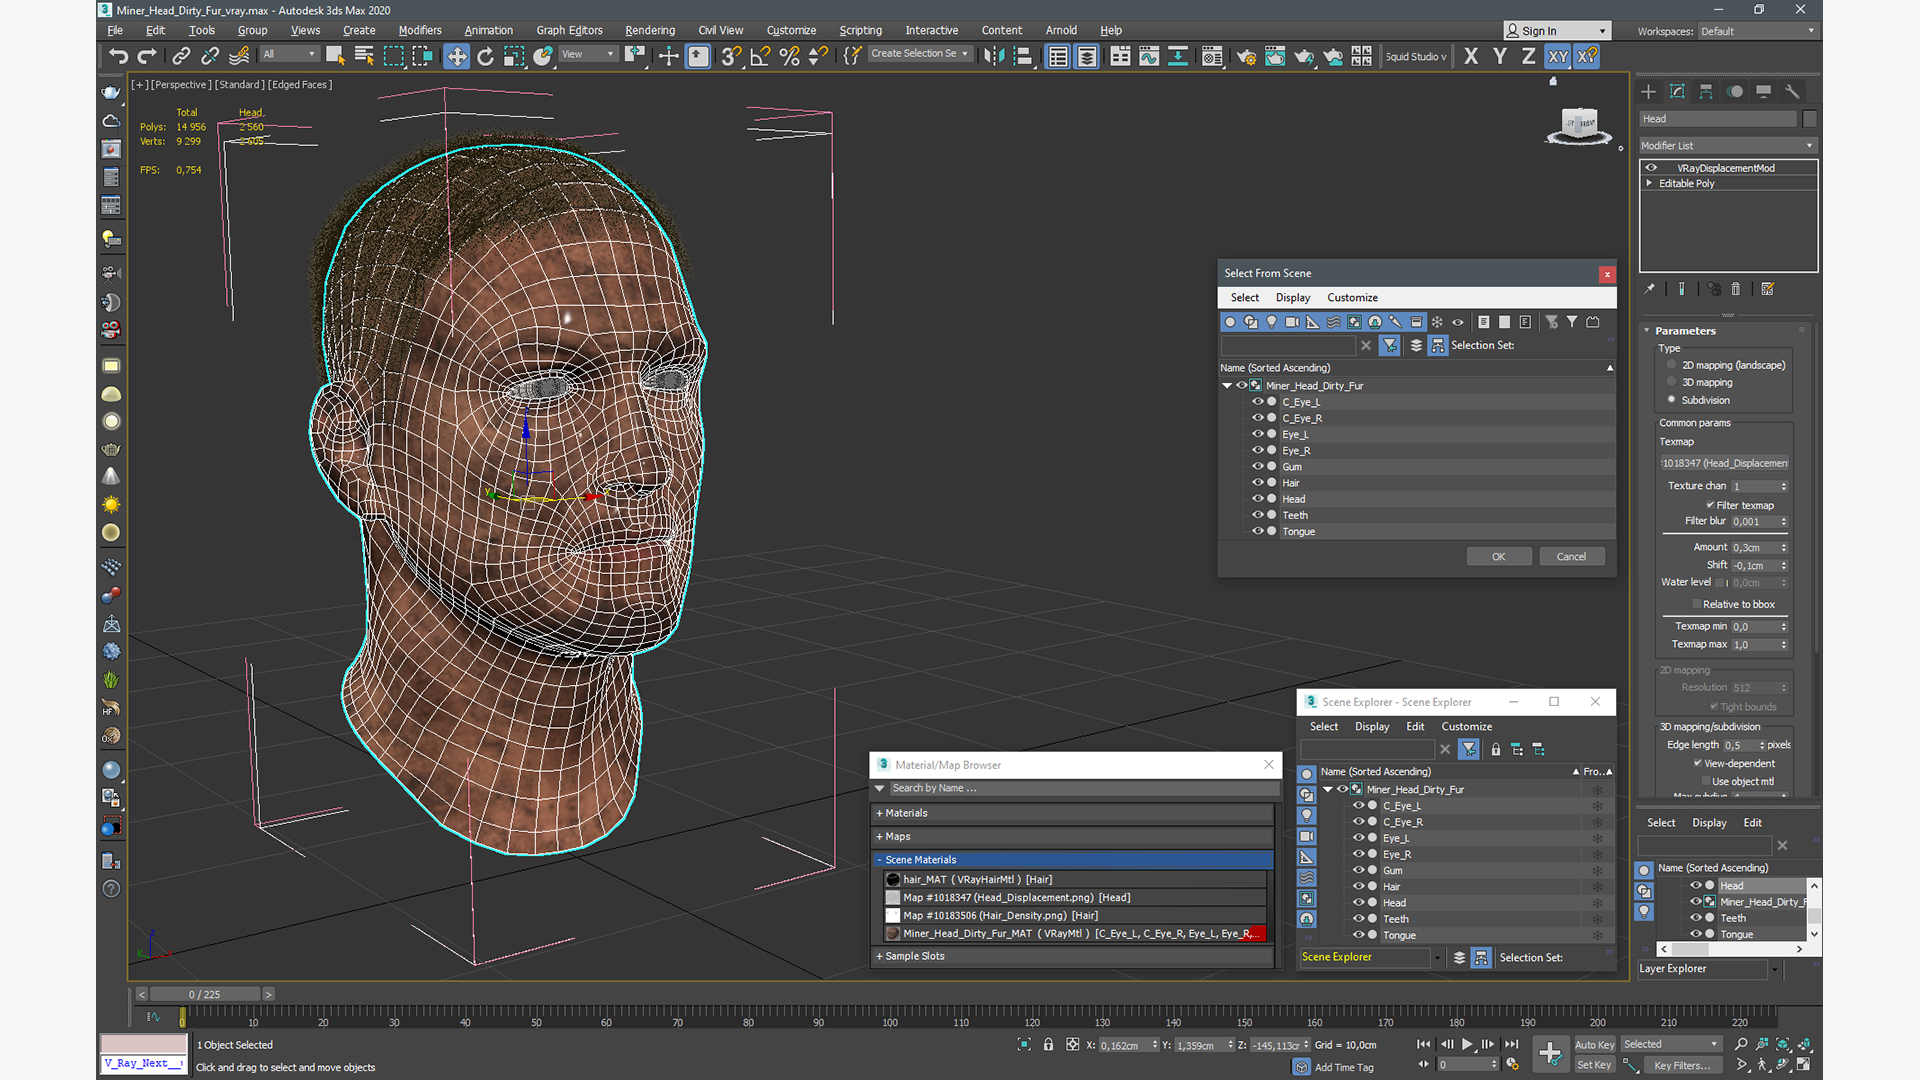Toggle the Percent Snap button
The height and width of the screenshot is (1080, 1920).
click(x=789, y=56)
